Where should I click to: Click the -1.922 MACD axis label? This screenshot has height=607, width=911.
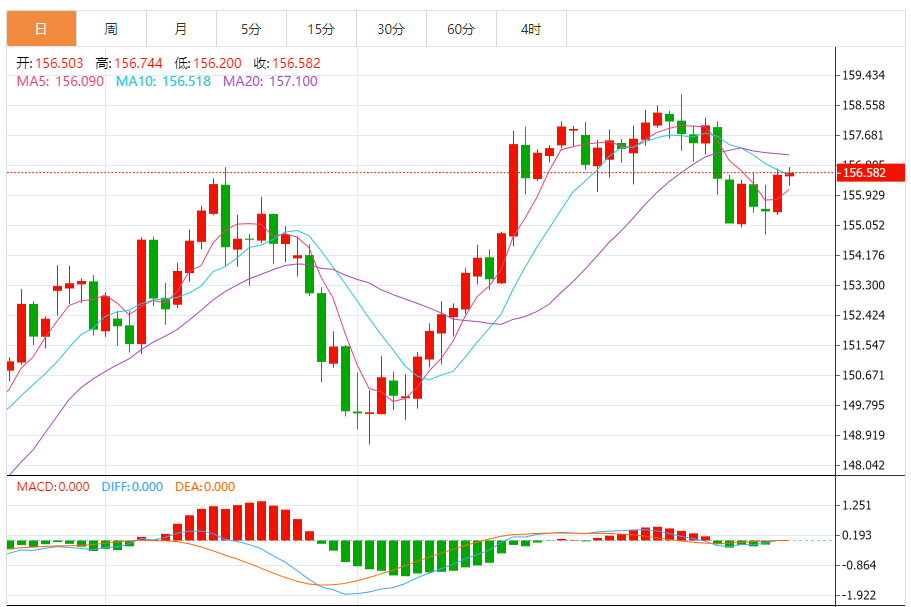pos(859,595)
